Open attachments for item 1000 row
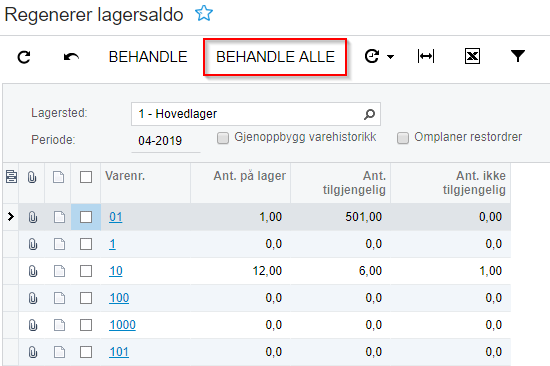Image resolution: width=550 pixels, height=366 pixels. [x=33, y=325]
